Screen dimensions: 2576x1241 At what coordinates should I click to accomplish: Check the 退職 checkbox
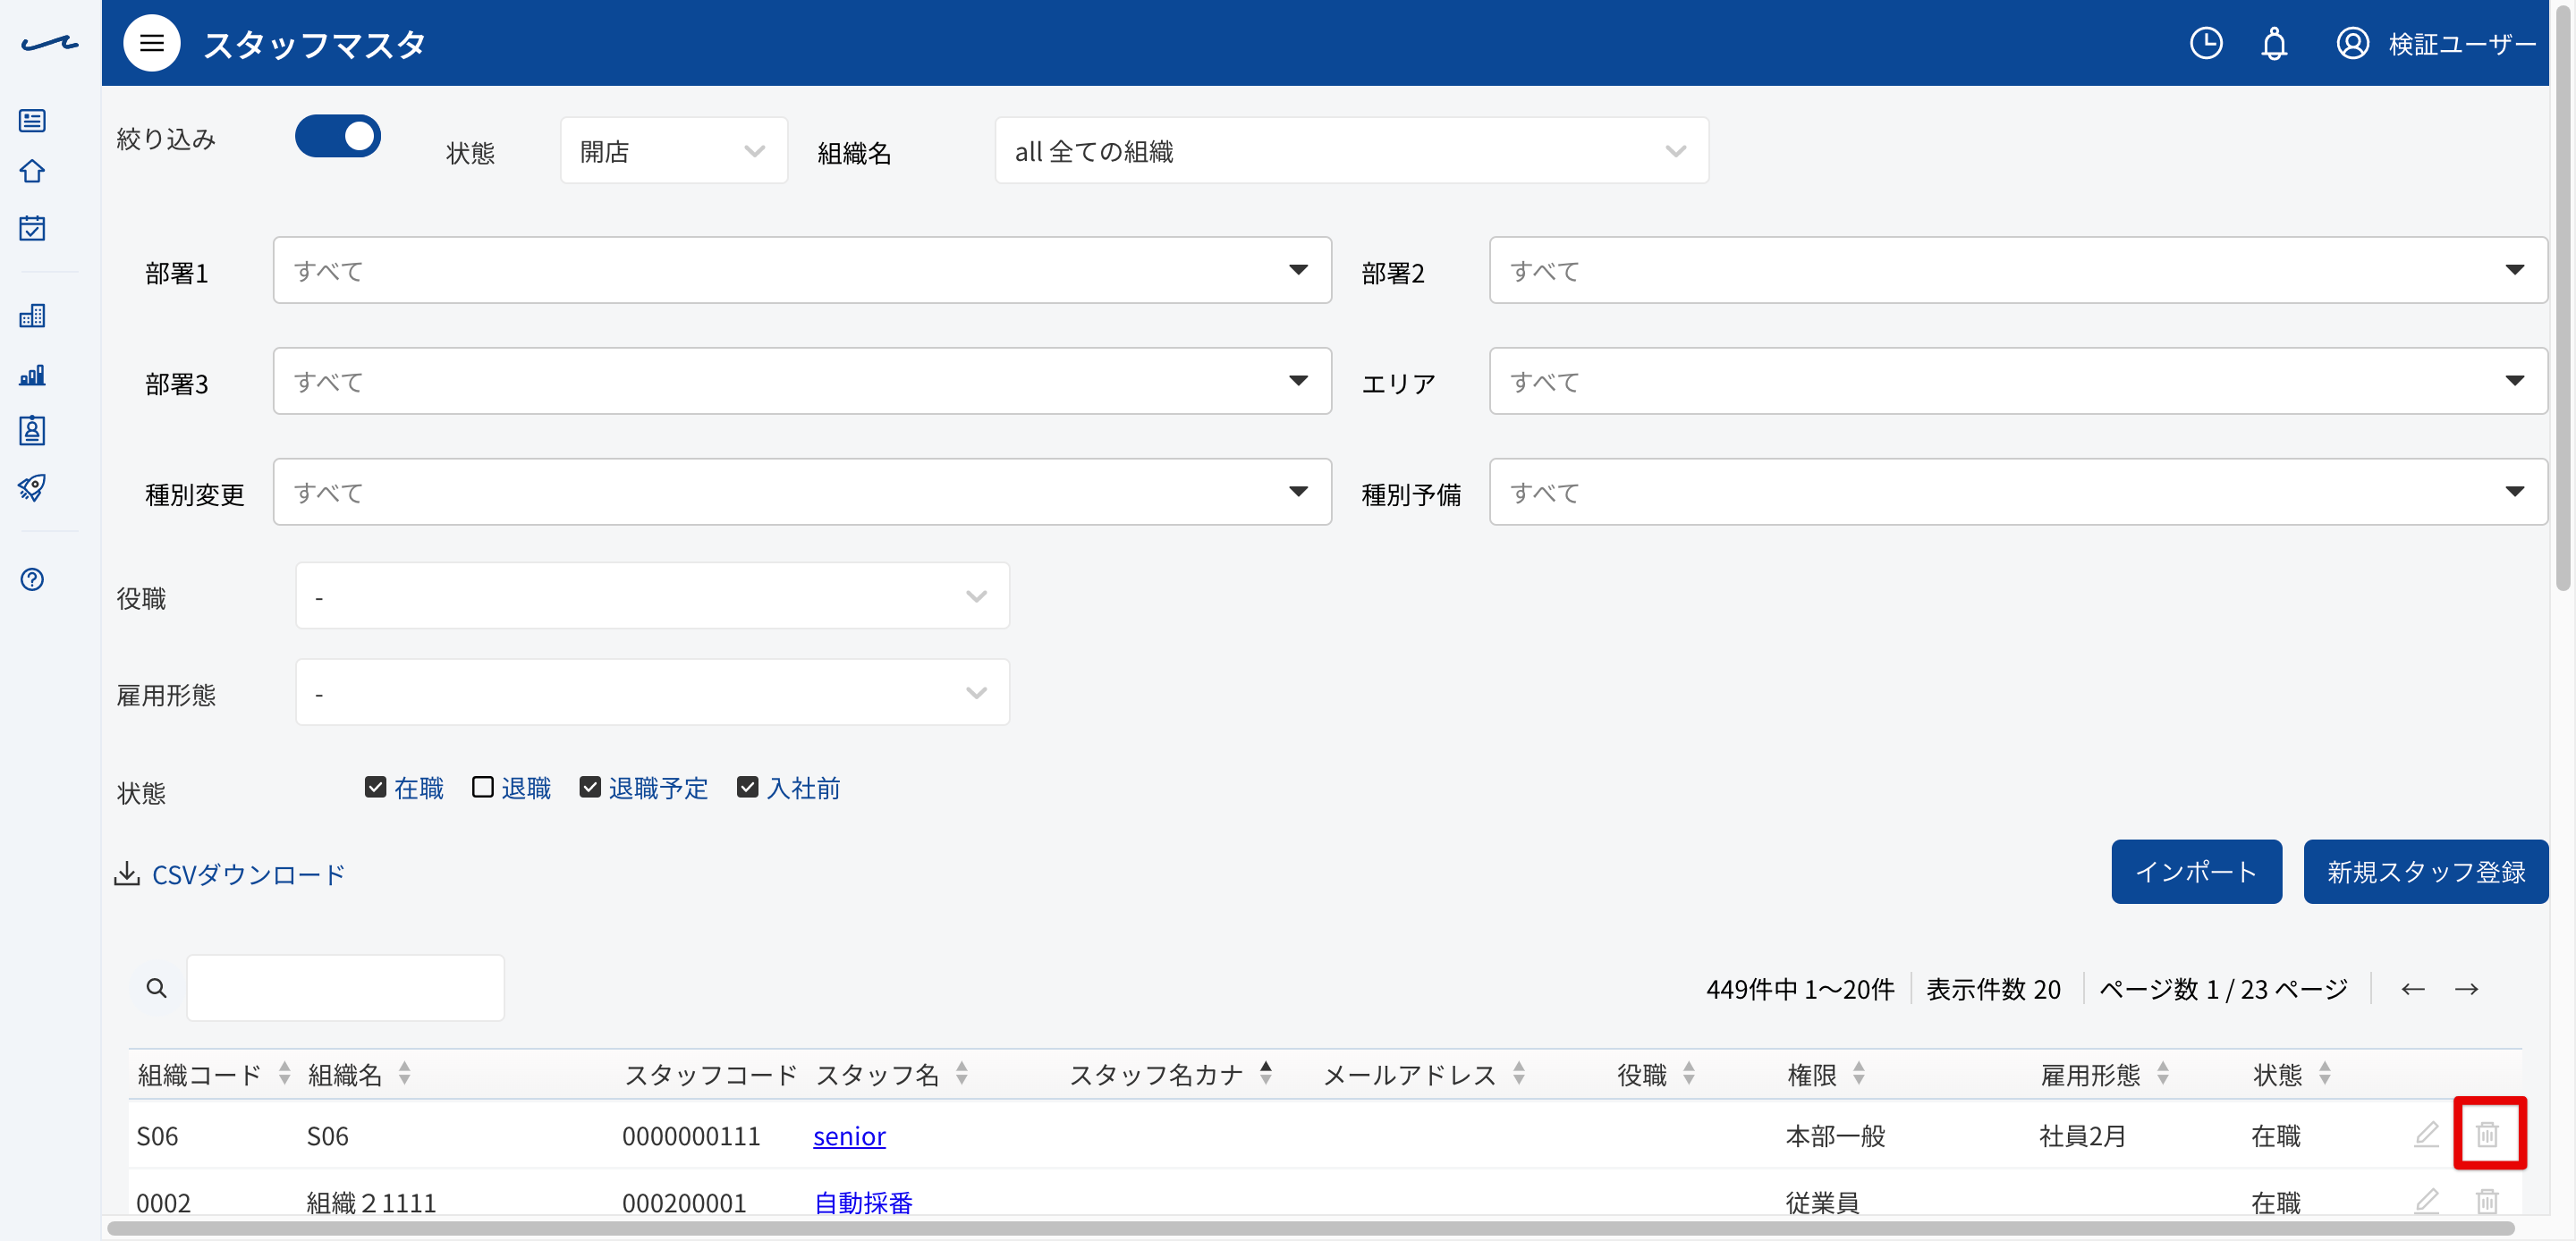click(482, 787)
